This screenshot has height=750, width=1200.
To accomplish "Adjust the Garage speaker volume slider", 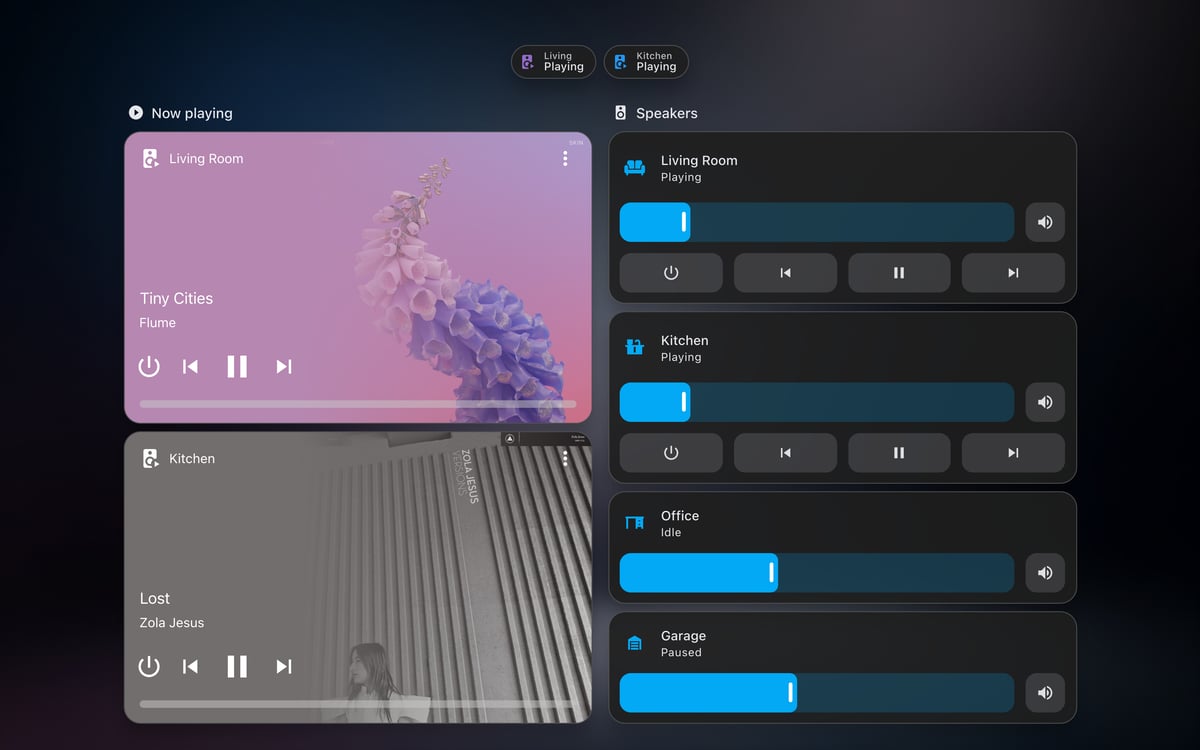I will [x=817, y=693].
